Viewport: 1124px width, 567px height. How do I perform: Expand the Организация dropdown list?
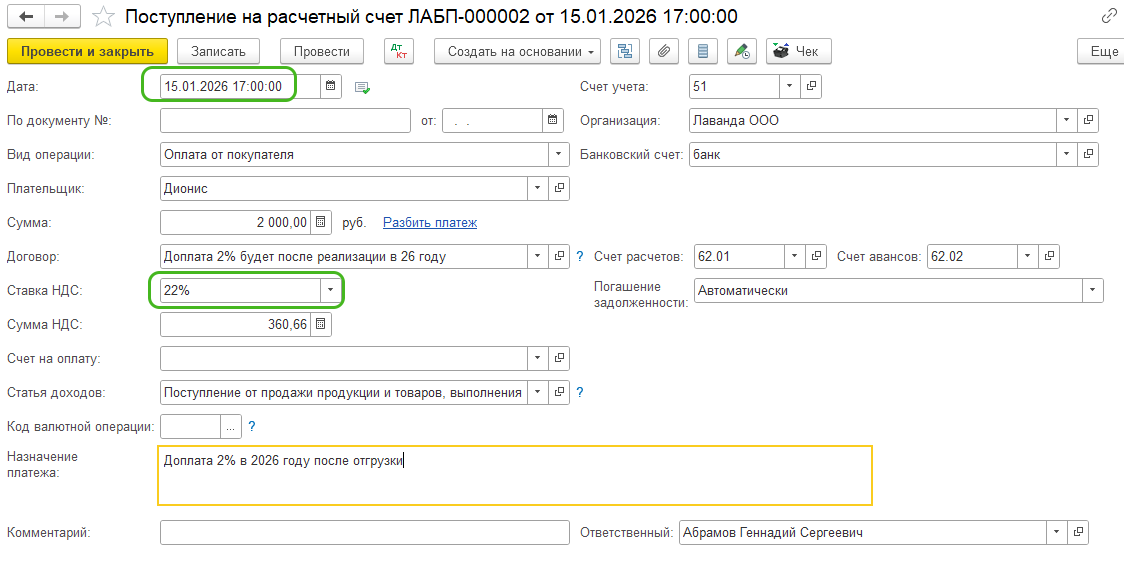click(x=1068, y=121)
